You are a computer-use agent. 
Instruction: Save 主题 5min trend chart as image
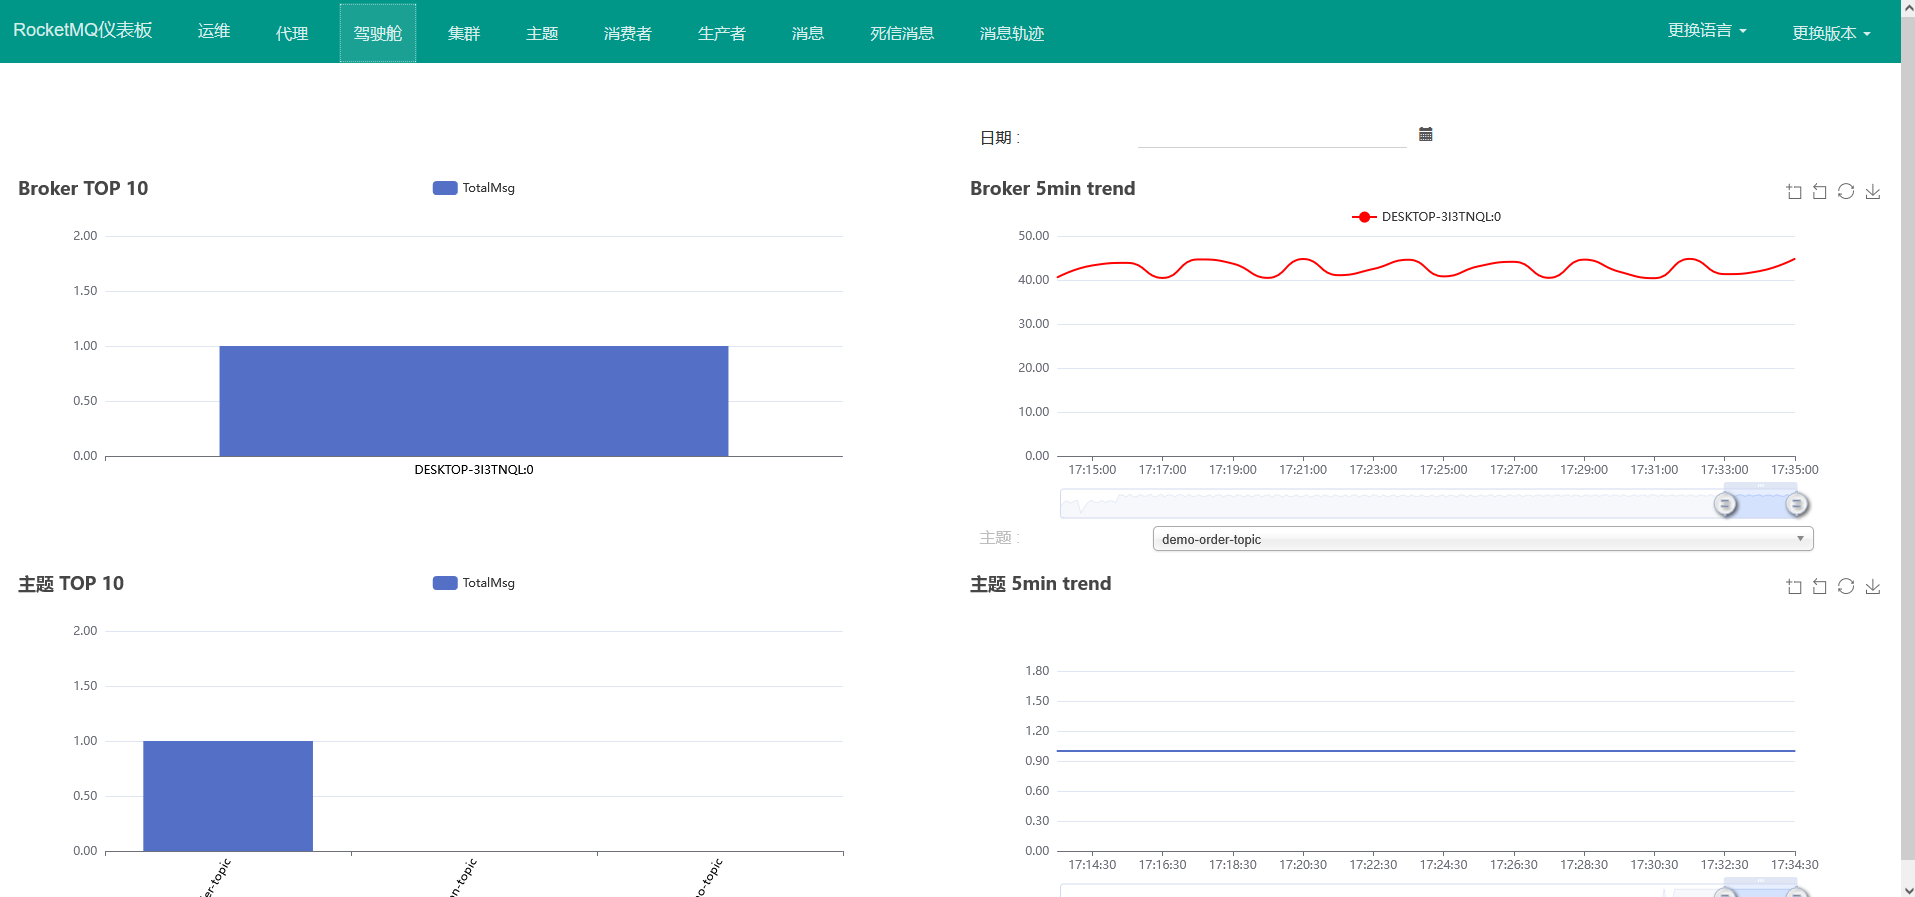[x=1873, y=586]
